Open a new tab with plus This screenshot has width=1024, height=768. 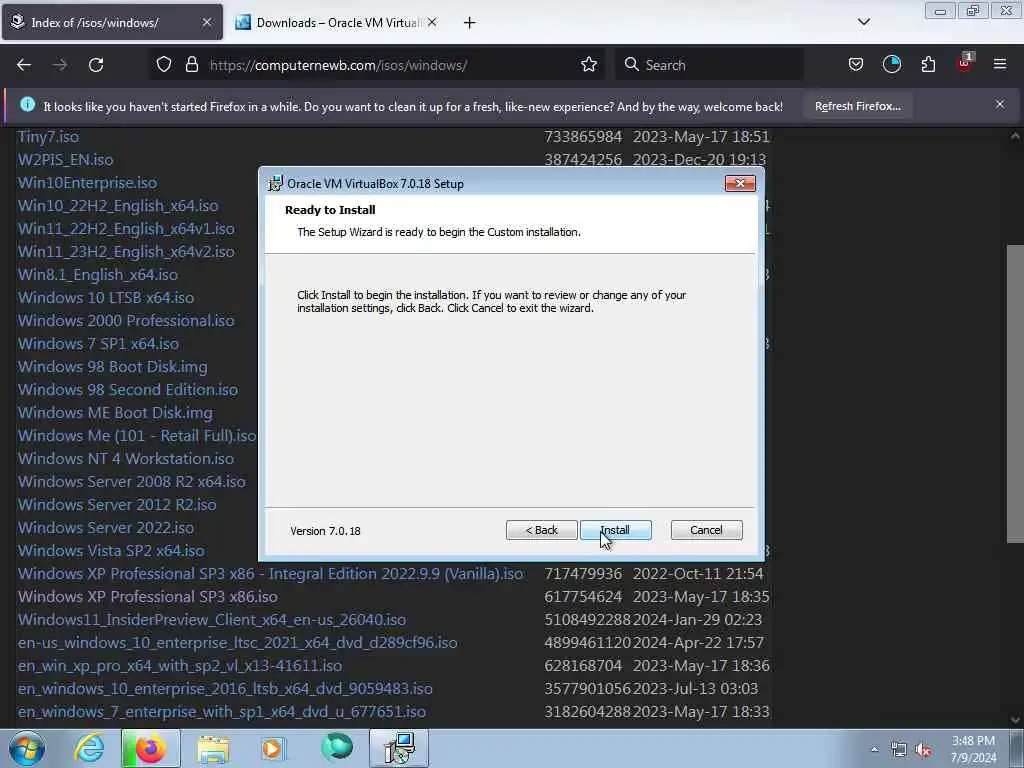click(x=469, y=23)
